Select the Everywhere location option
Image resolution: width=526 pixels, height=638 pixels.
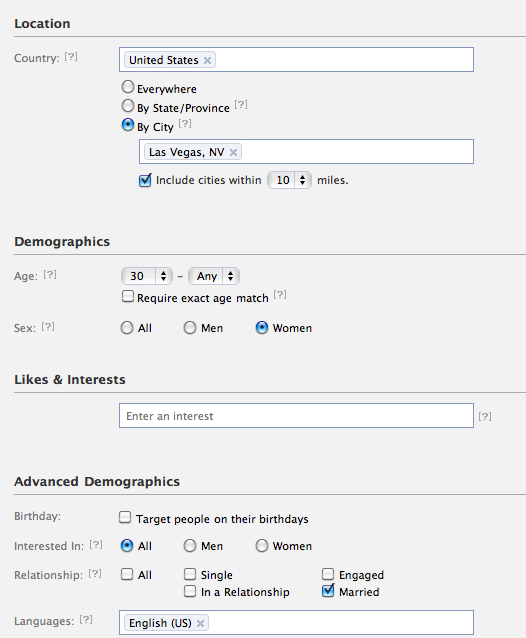pyautogui.click(x=128, y=87)
